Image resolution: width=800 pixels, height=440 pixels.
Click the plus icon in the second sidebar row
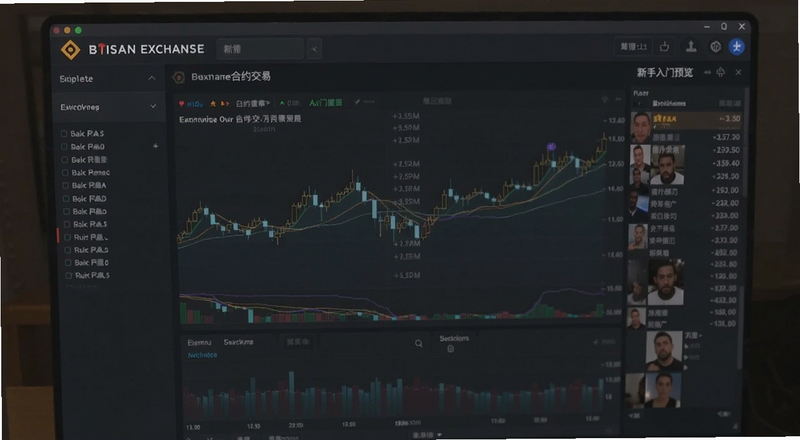click(155, 146)
